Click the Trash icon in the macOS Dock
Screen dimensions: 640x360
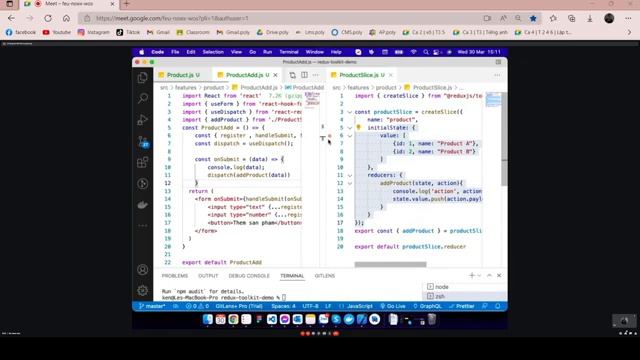tap(431, 319)
